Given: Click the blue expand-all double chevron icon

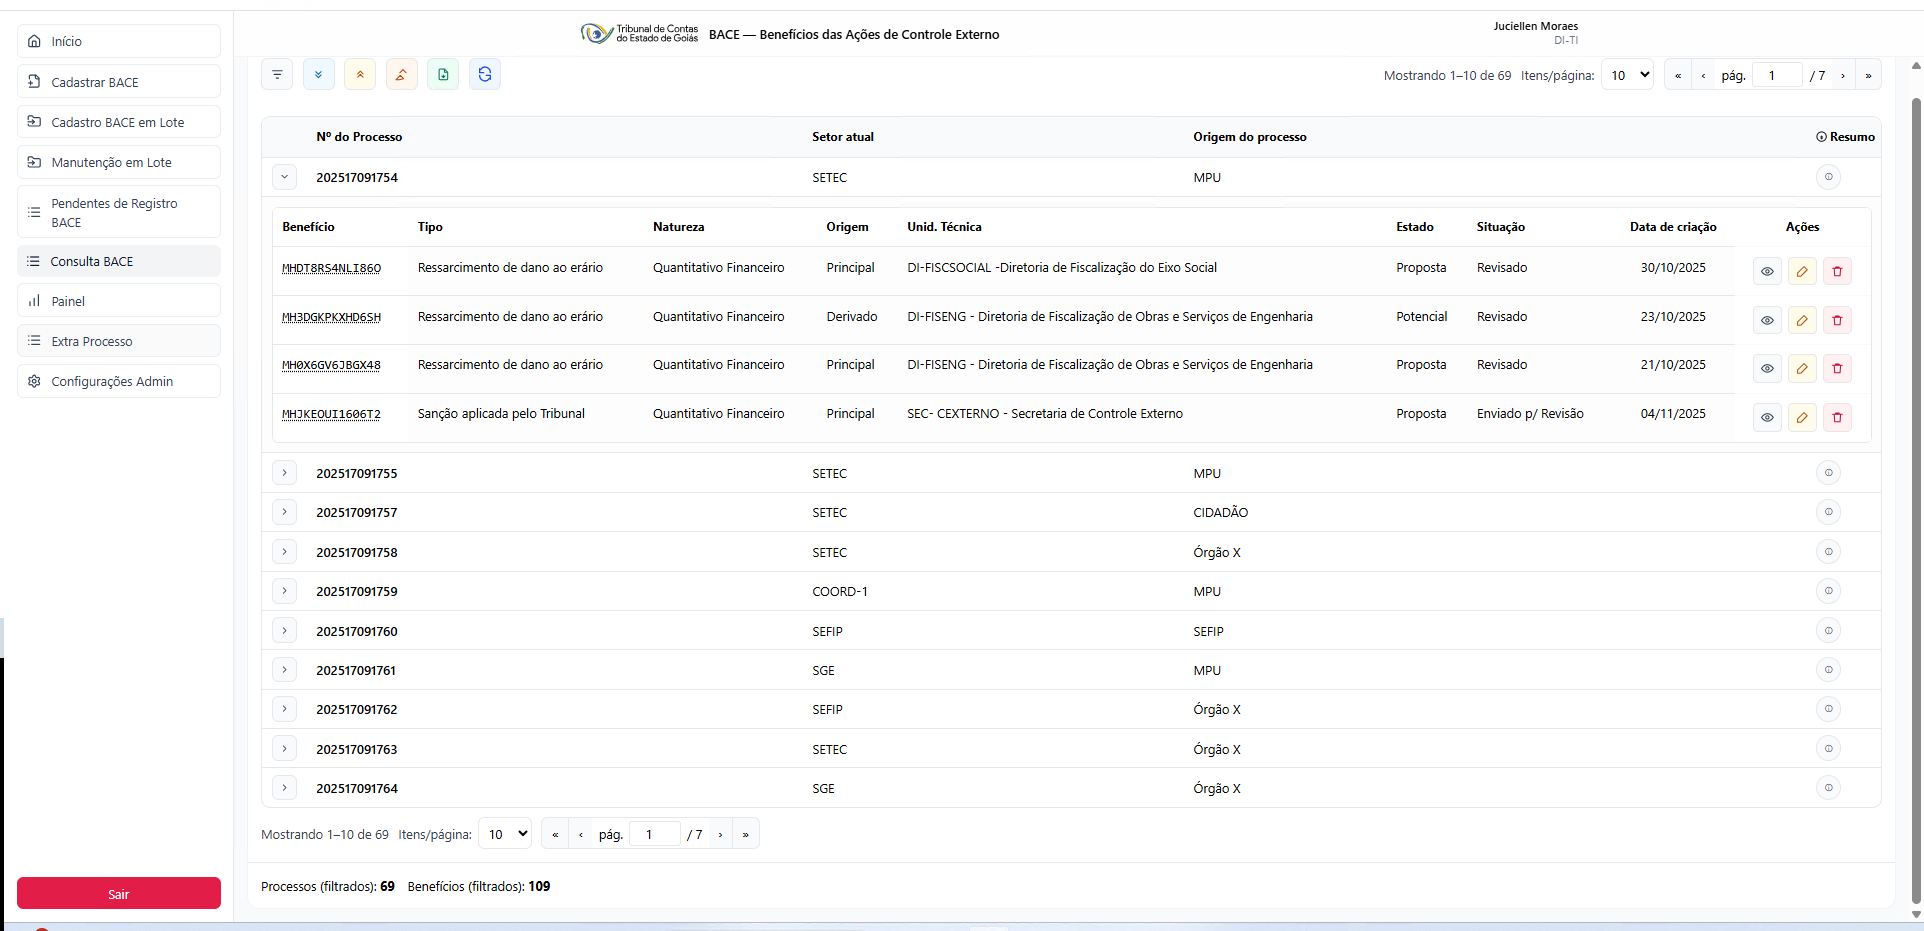Looking at the screenshot, I should click(x=318, y=75).
